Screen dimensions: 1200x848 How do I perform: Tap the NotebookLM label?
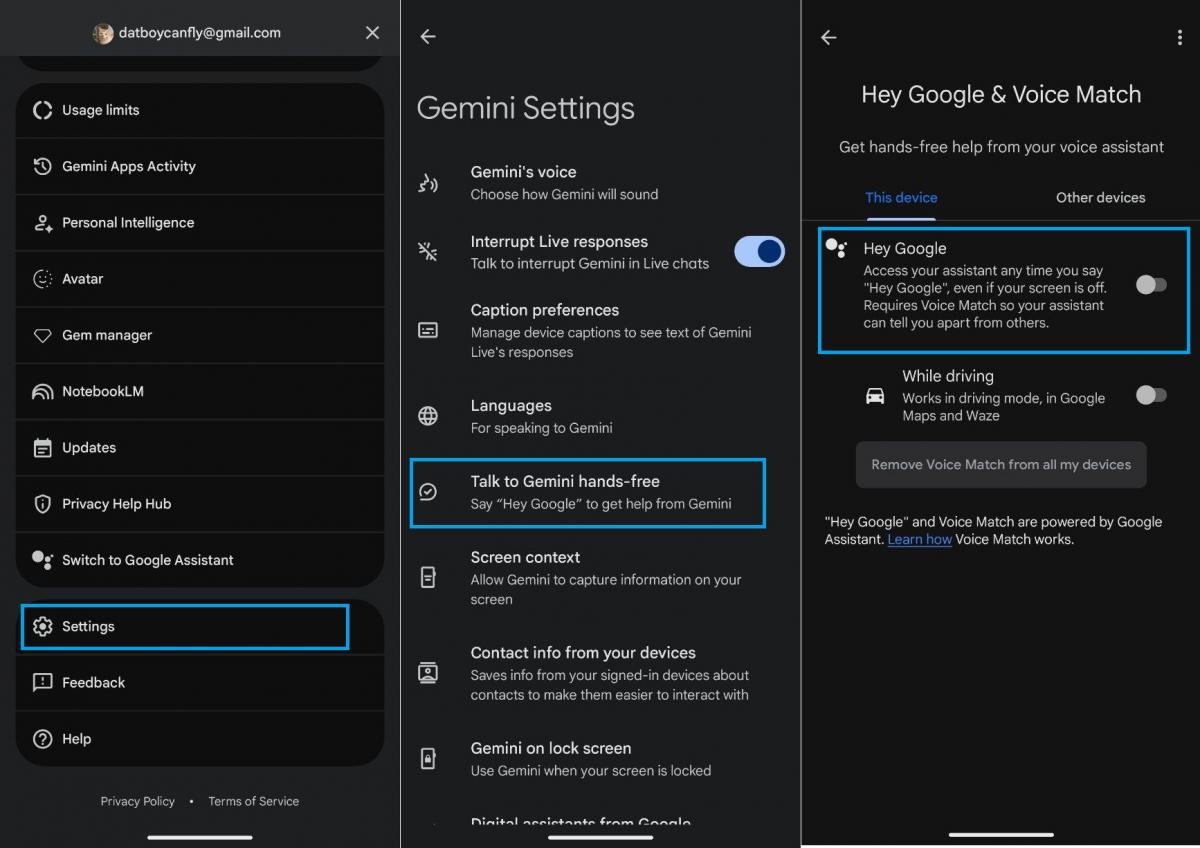click(x=103, y=392)
